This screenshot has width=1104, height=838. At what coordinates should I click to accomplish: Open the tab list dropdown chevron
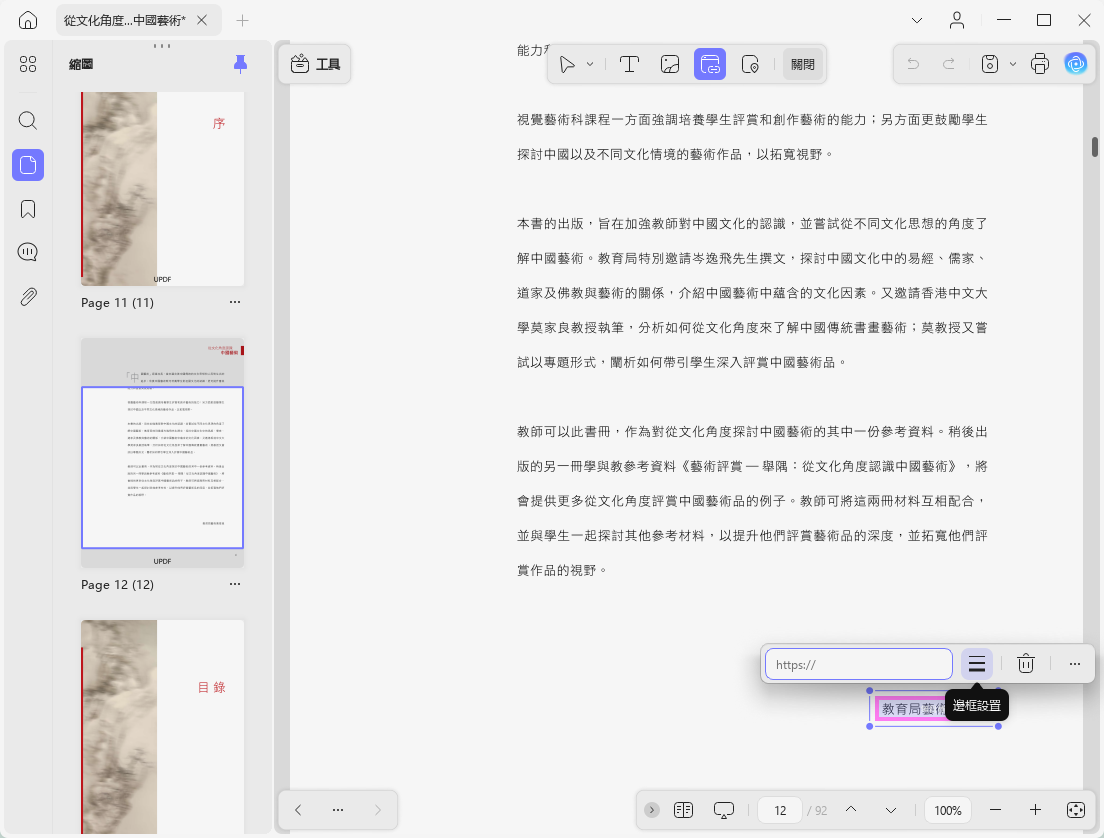pos(917,20)
